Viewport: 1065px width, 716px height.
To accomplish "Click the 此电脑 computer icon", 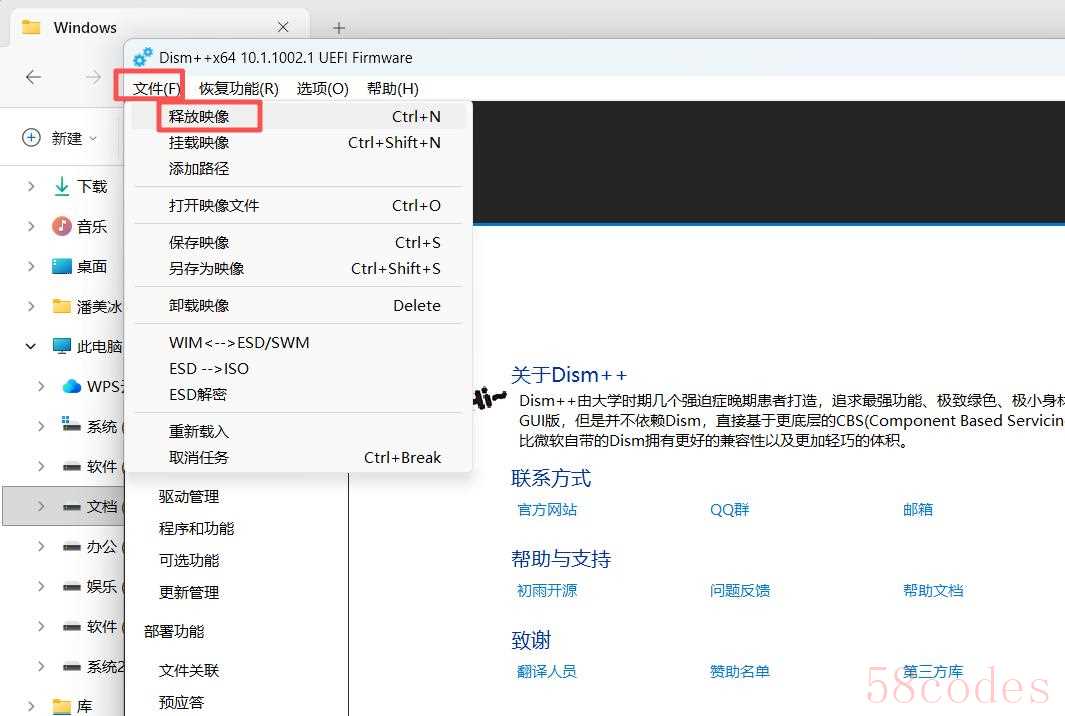I will tap(62, 346).
